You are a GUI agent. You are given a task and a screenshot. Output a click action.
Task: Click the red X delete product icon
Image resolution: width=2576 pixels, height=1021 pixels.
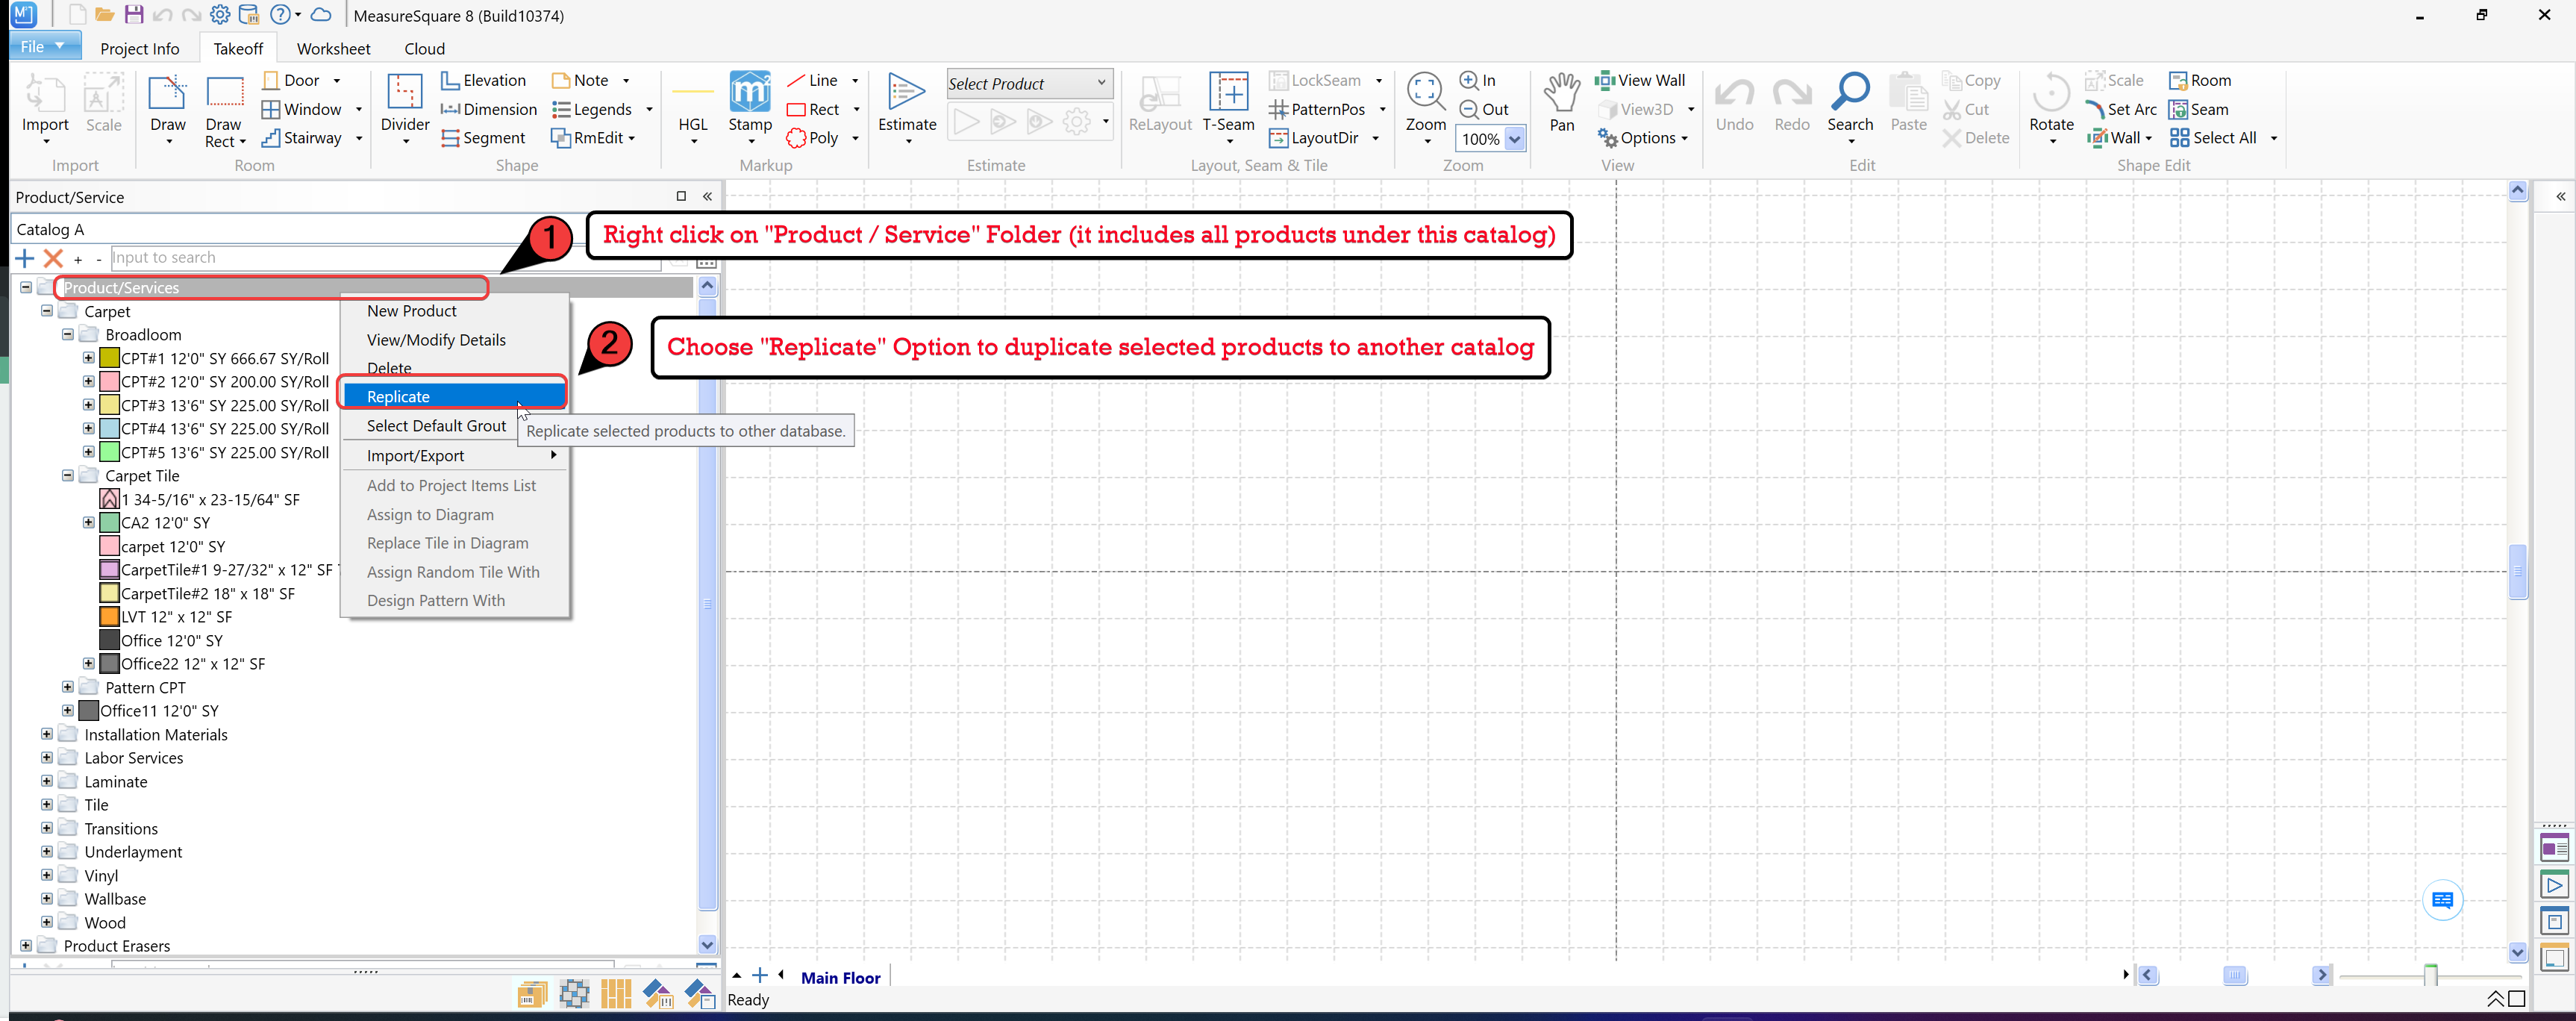pos(53,258)
